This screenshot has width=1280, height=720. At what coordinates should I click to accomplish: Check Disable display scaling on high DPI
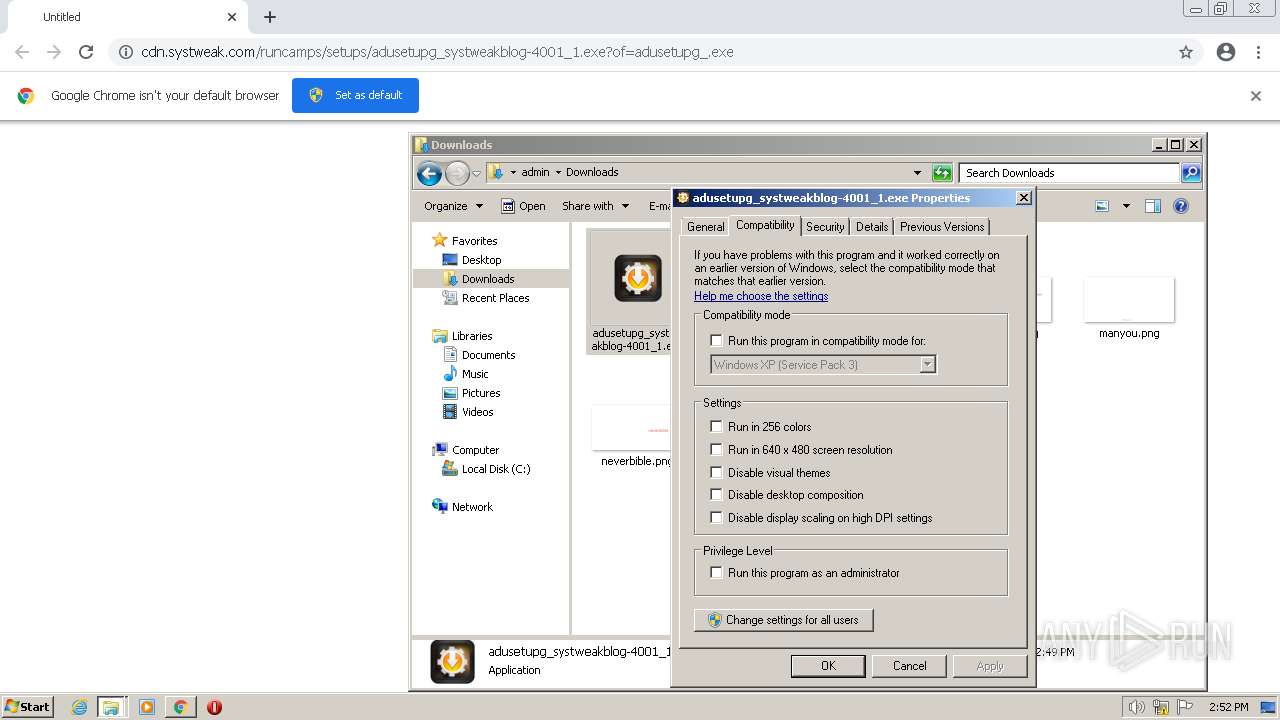(716, 518)
